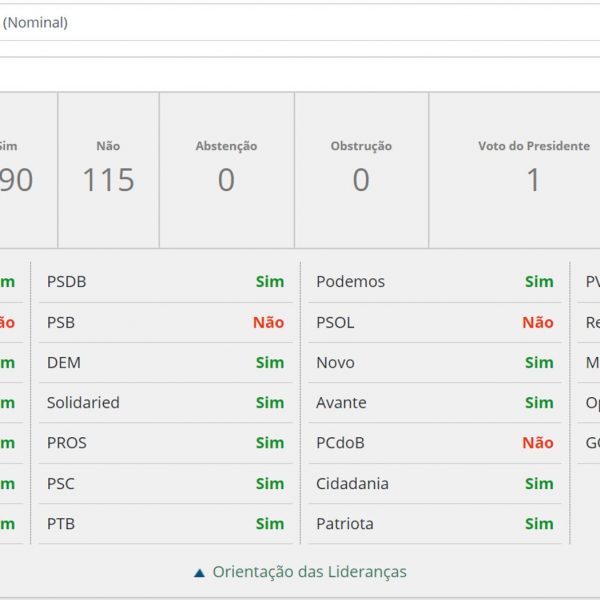Viewport: 600px width, 600px height.
Task: Select the Solidaried party entry
Action: click(x=83, y=403)
